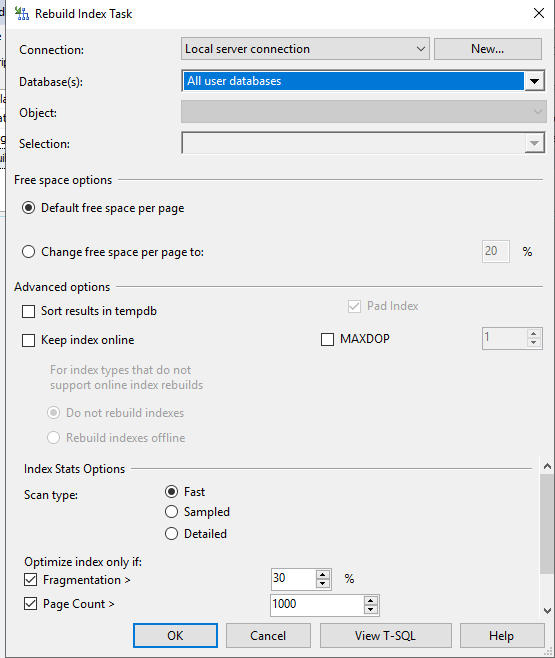Click the Page Count value field
555x658 pixels.
click(x=317, y=605)
